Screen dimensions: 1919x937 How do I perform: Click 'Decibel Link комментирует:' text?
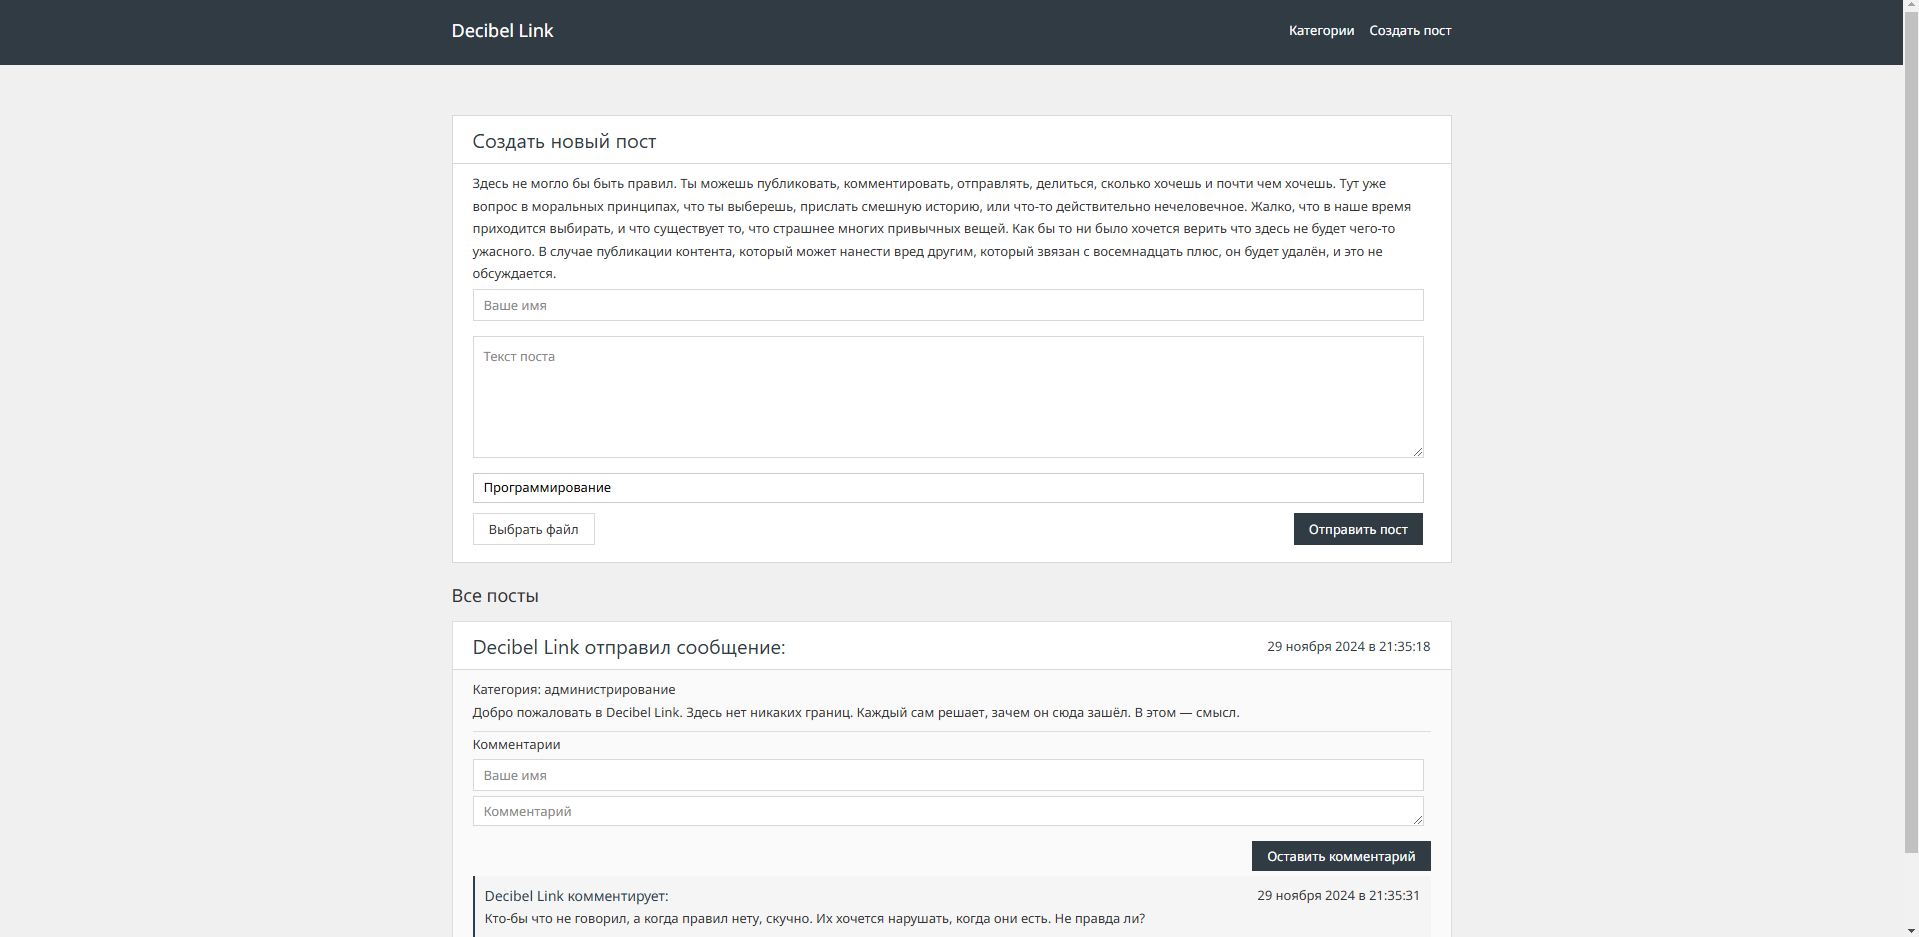[x=576, y=896]
